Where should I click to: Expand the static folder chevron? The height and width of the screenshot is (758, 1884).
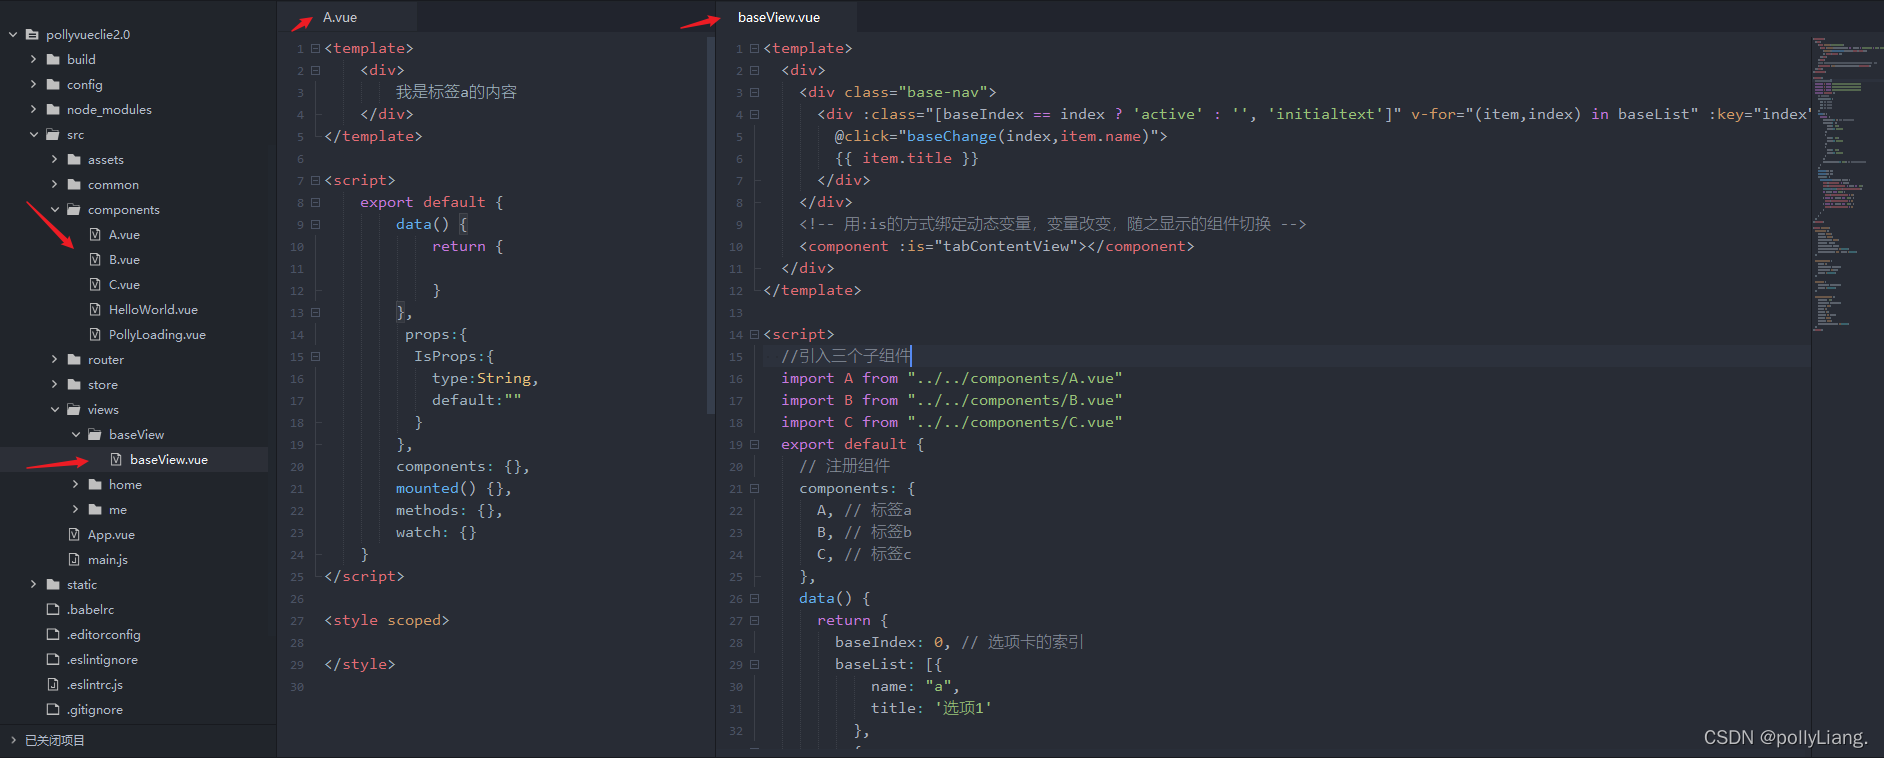[x=33, y=584]
